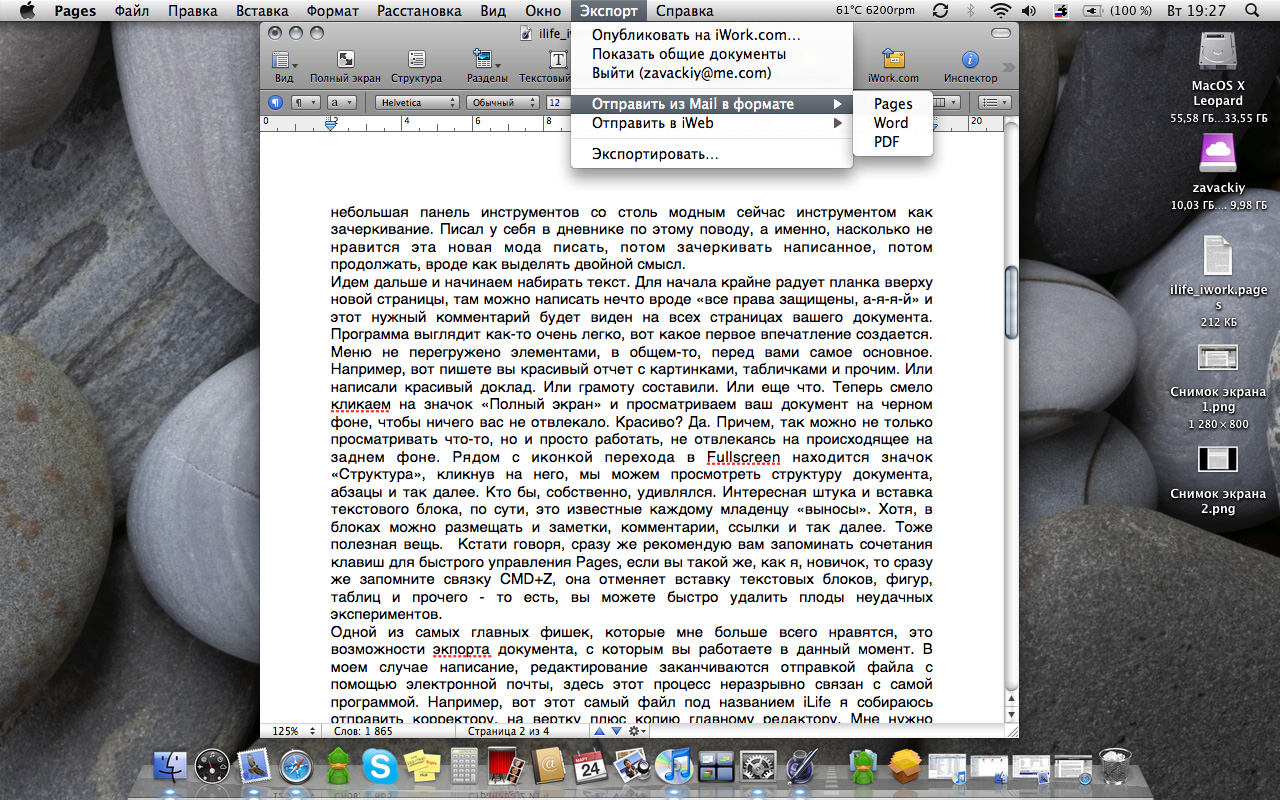Open the Wi-Fi status menu
This screenshot has height=800, width=1280.
click(1001, 11)
